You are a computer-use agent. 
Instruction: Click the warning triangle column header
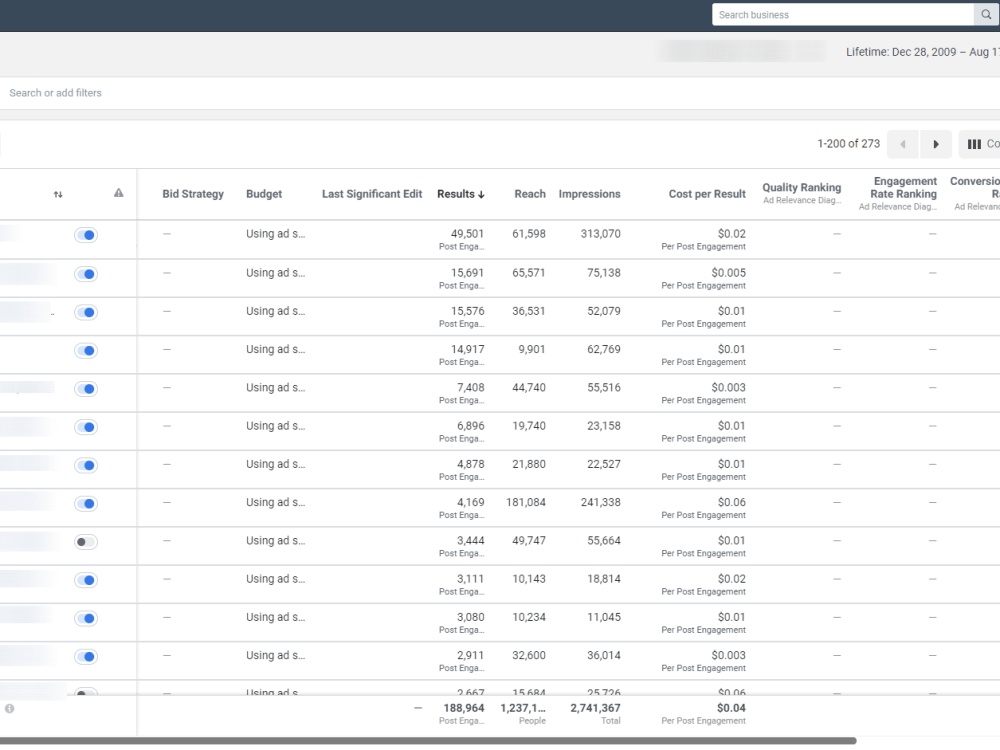click(119, 193)
